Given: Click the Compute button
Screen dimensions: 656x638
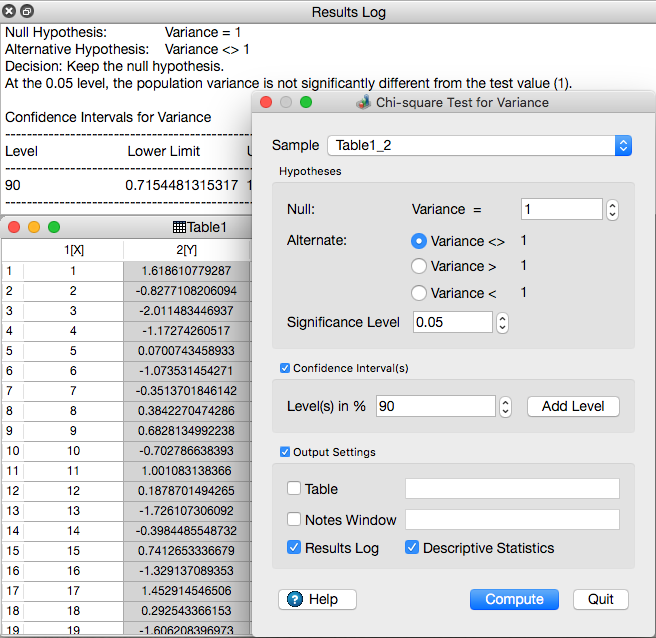Looking at the screenshot, I should [514, 599].
